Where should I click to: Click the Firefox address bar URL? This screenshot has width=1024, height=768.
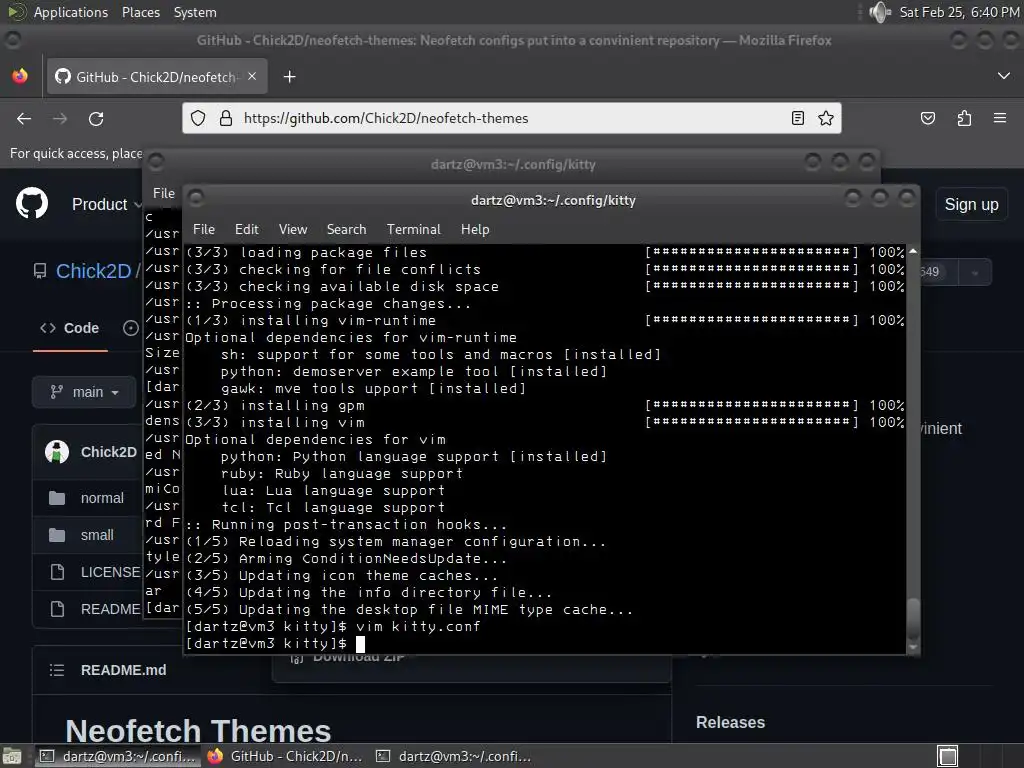pyautogui.click(x=386, y=118)
